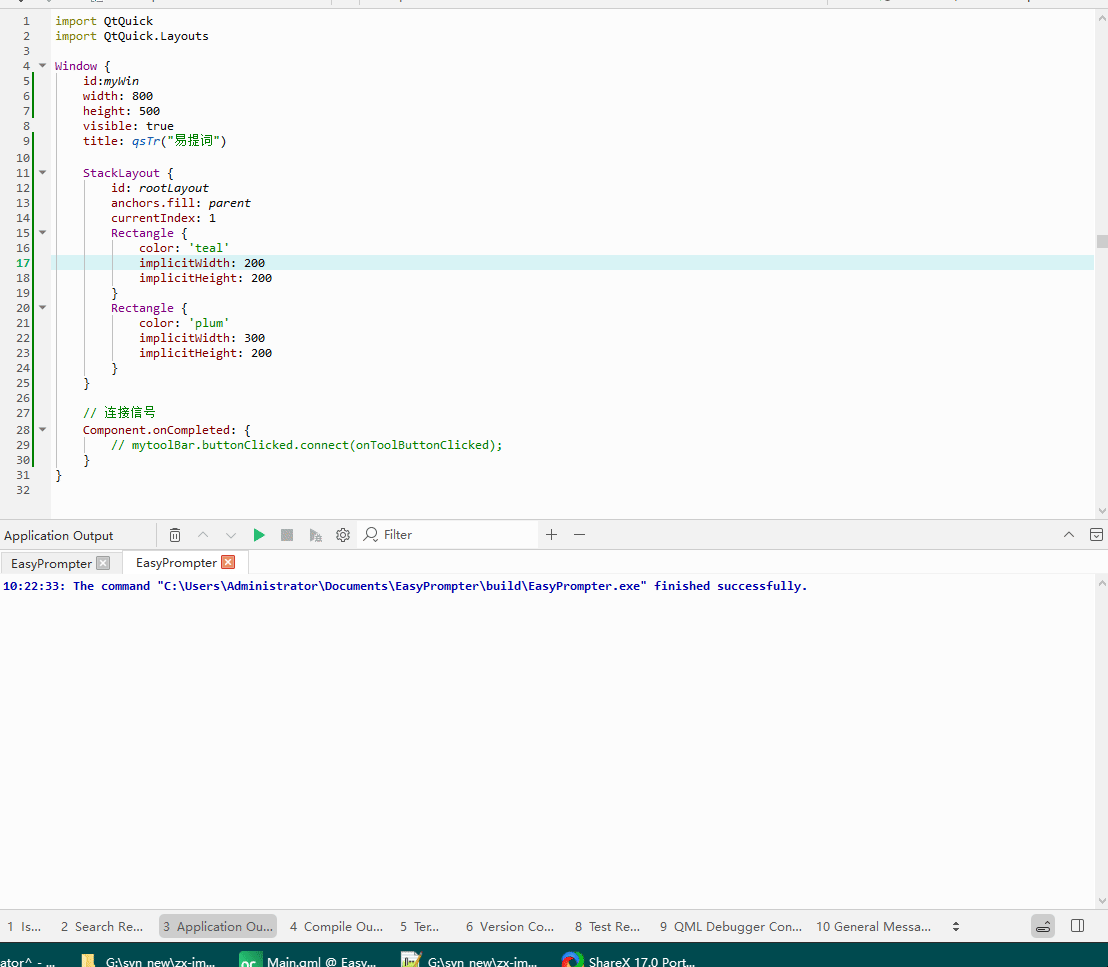Click line number 9 in gutter

26,141
